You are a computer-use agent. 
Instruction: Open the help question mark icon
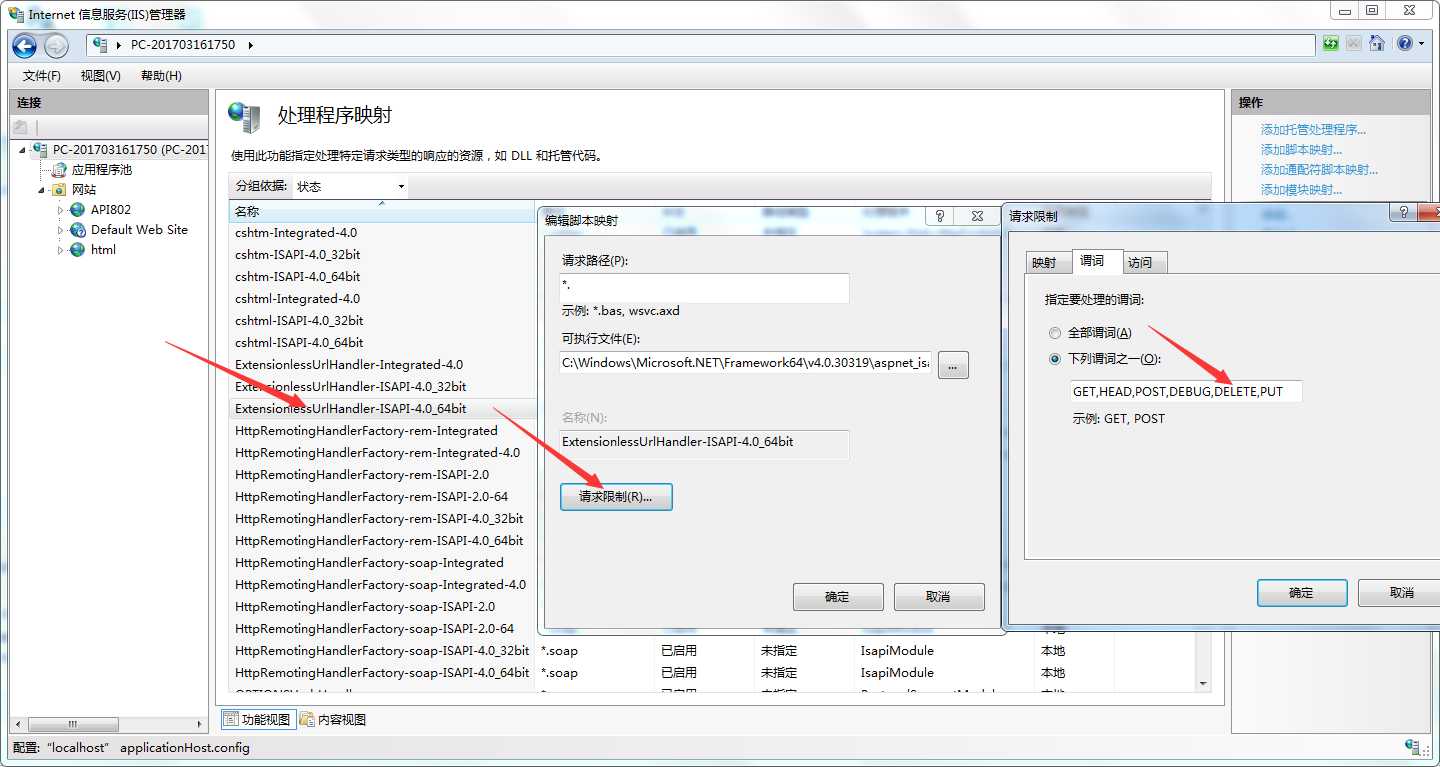tap(1405, 44)
